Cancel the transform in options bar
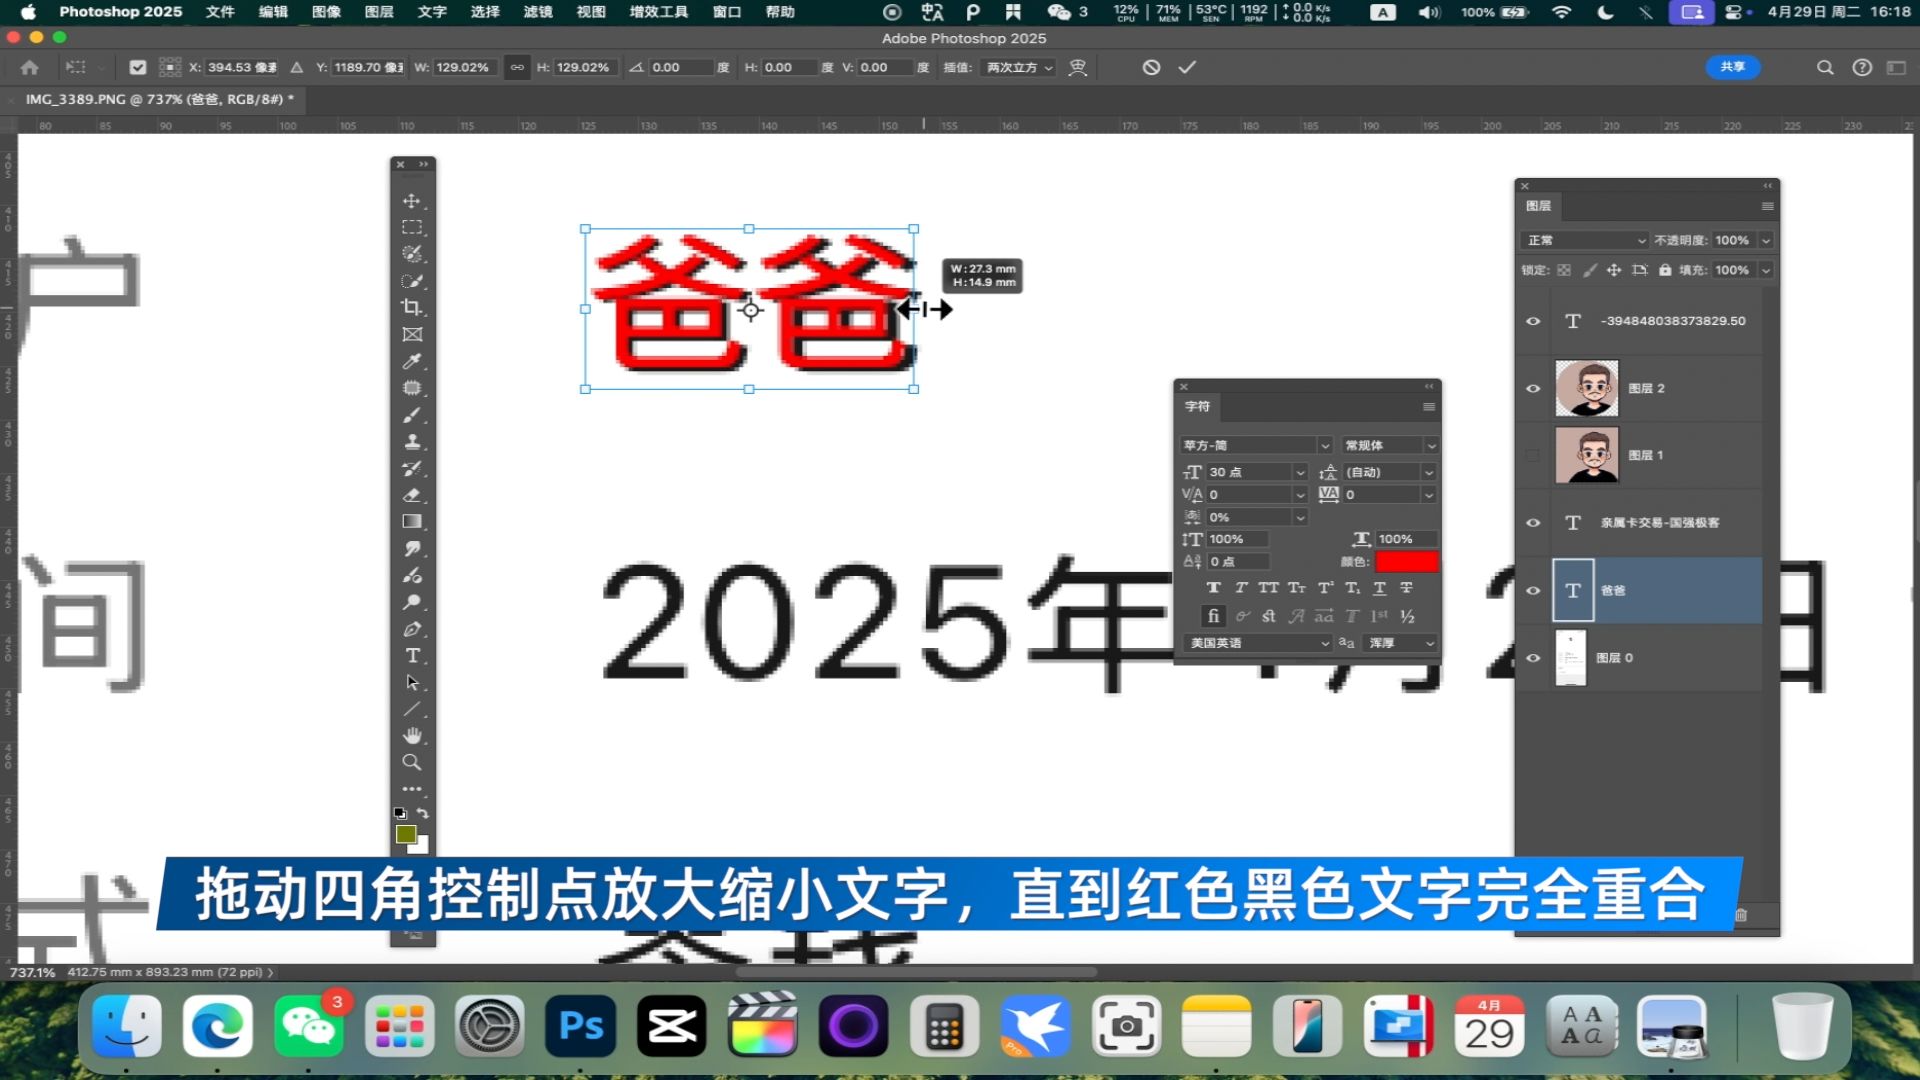The height and width of the screenshot is (1080, 1920). pos(1152,67)
